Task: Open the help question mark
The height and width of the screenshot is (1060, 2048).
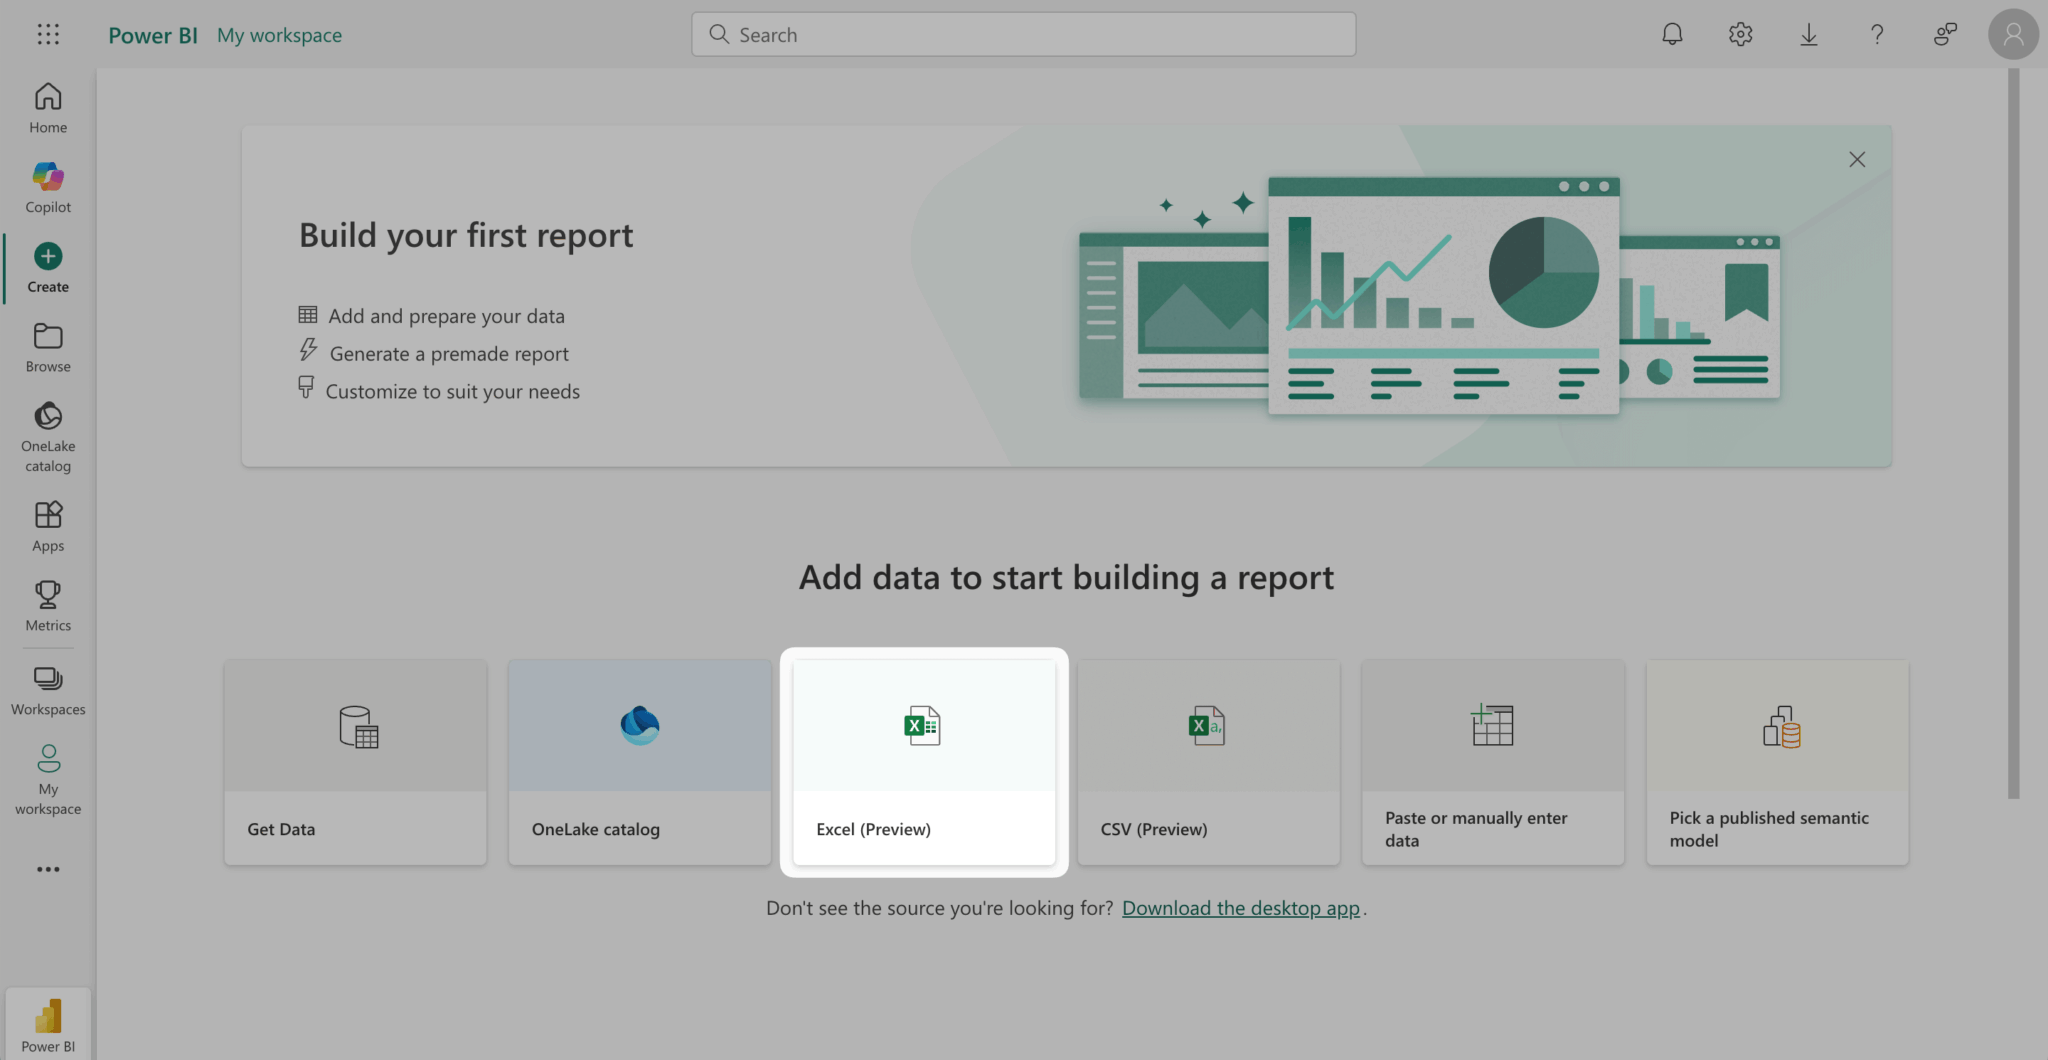Action: 1877,35
